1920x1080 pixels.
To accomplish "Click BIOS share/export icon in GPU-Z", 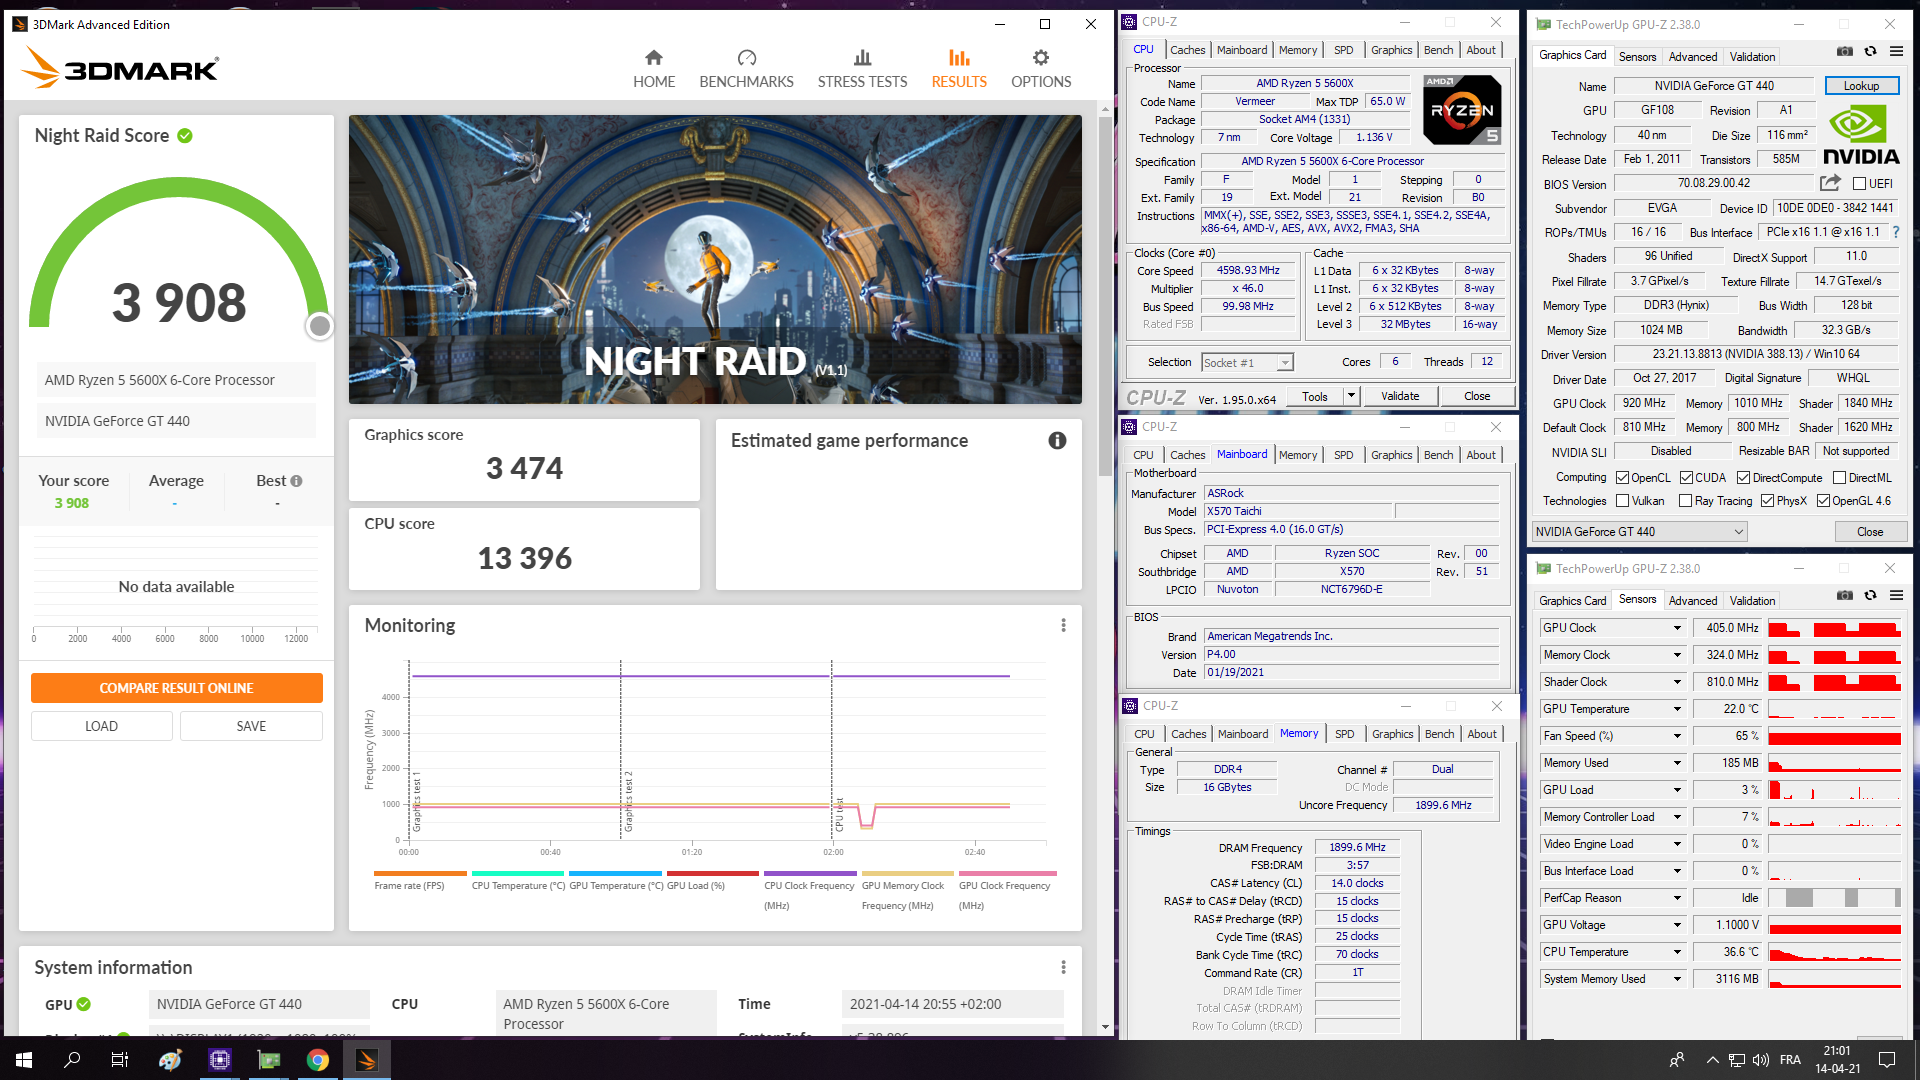I will click(1830, 183).
